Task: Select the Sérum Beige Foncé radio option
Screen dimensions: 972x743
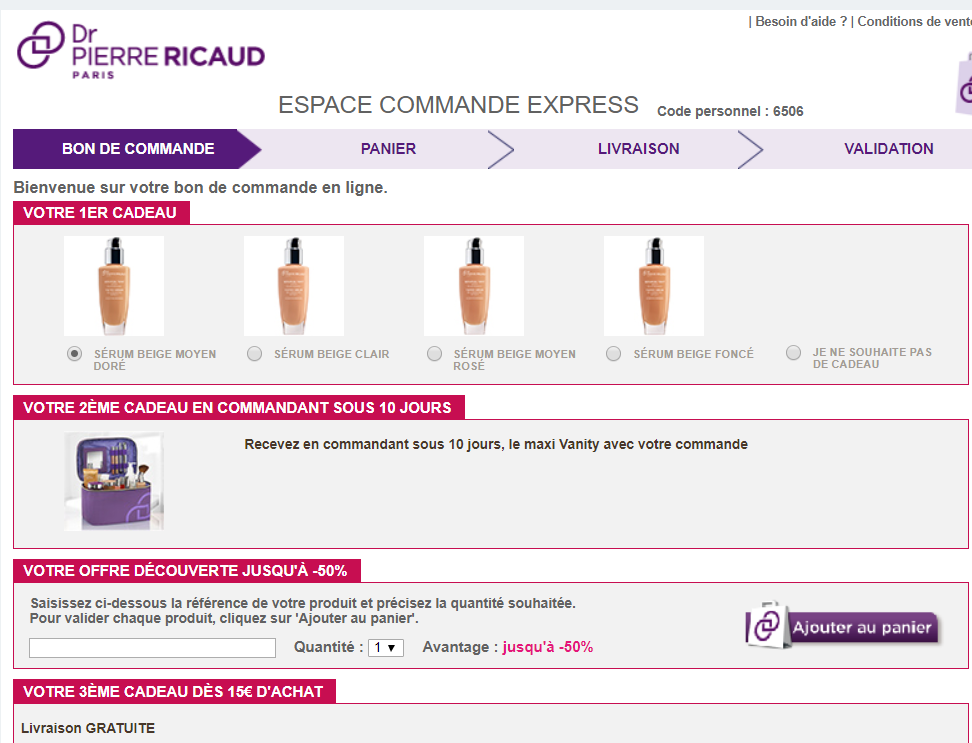Action: pyautogui.click(x=614, y=354)
